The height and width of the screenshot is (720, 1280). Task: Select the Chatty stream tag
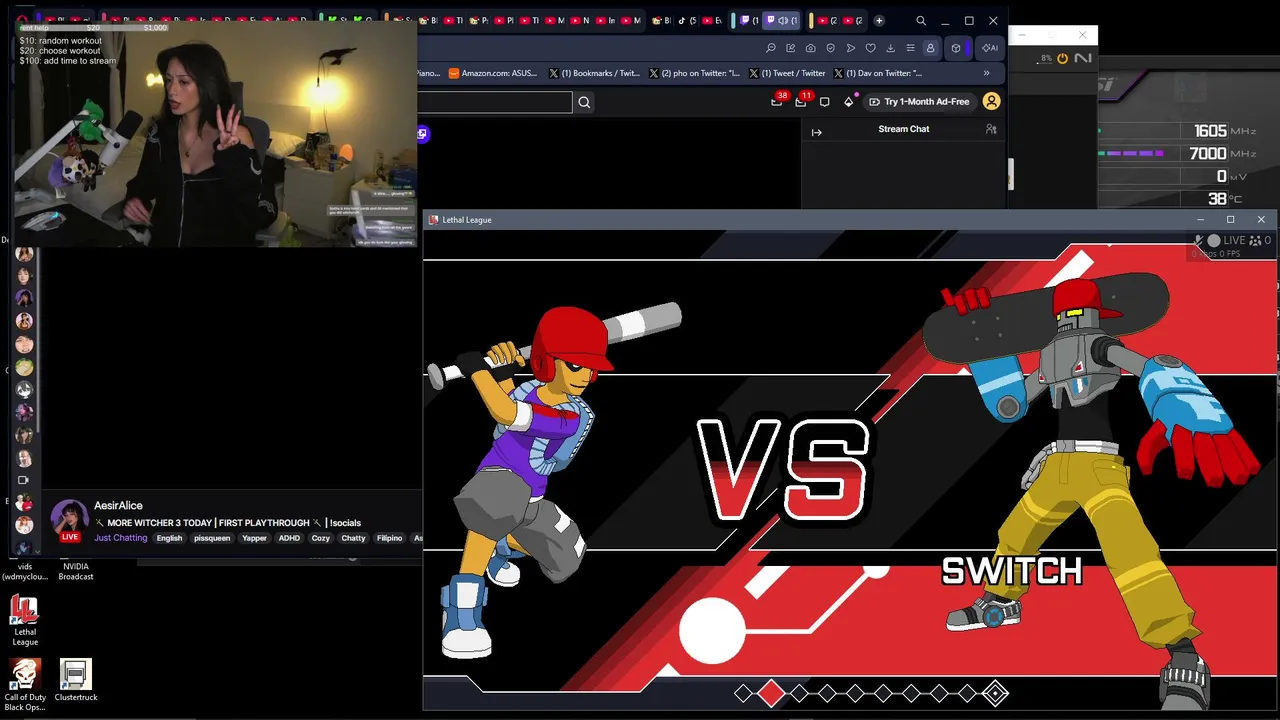coord(354,538)
